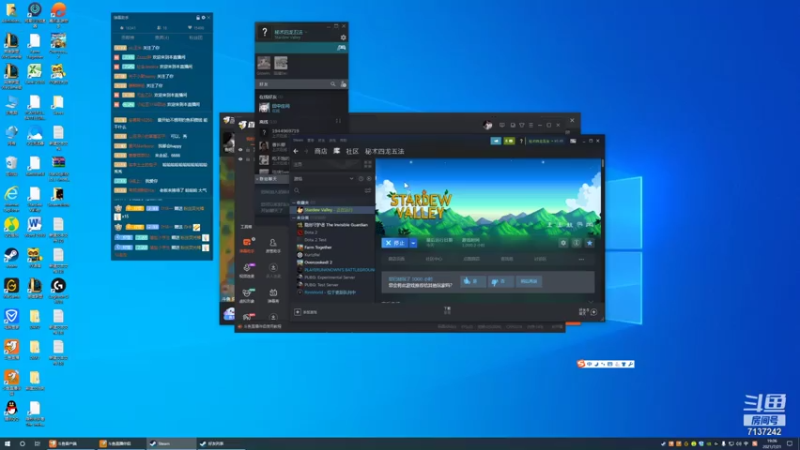Select PUBG: Test Server in the library list
Screen dimensions: 800x450
click(332, 285)
